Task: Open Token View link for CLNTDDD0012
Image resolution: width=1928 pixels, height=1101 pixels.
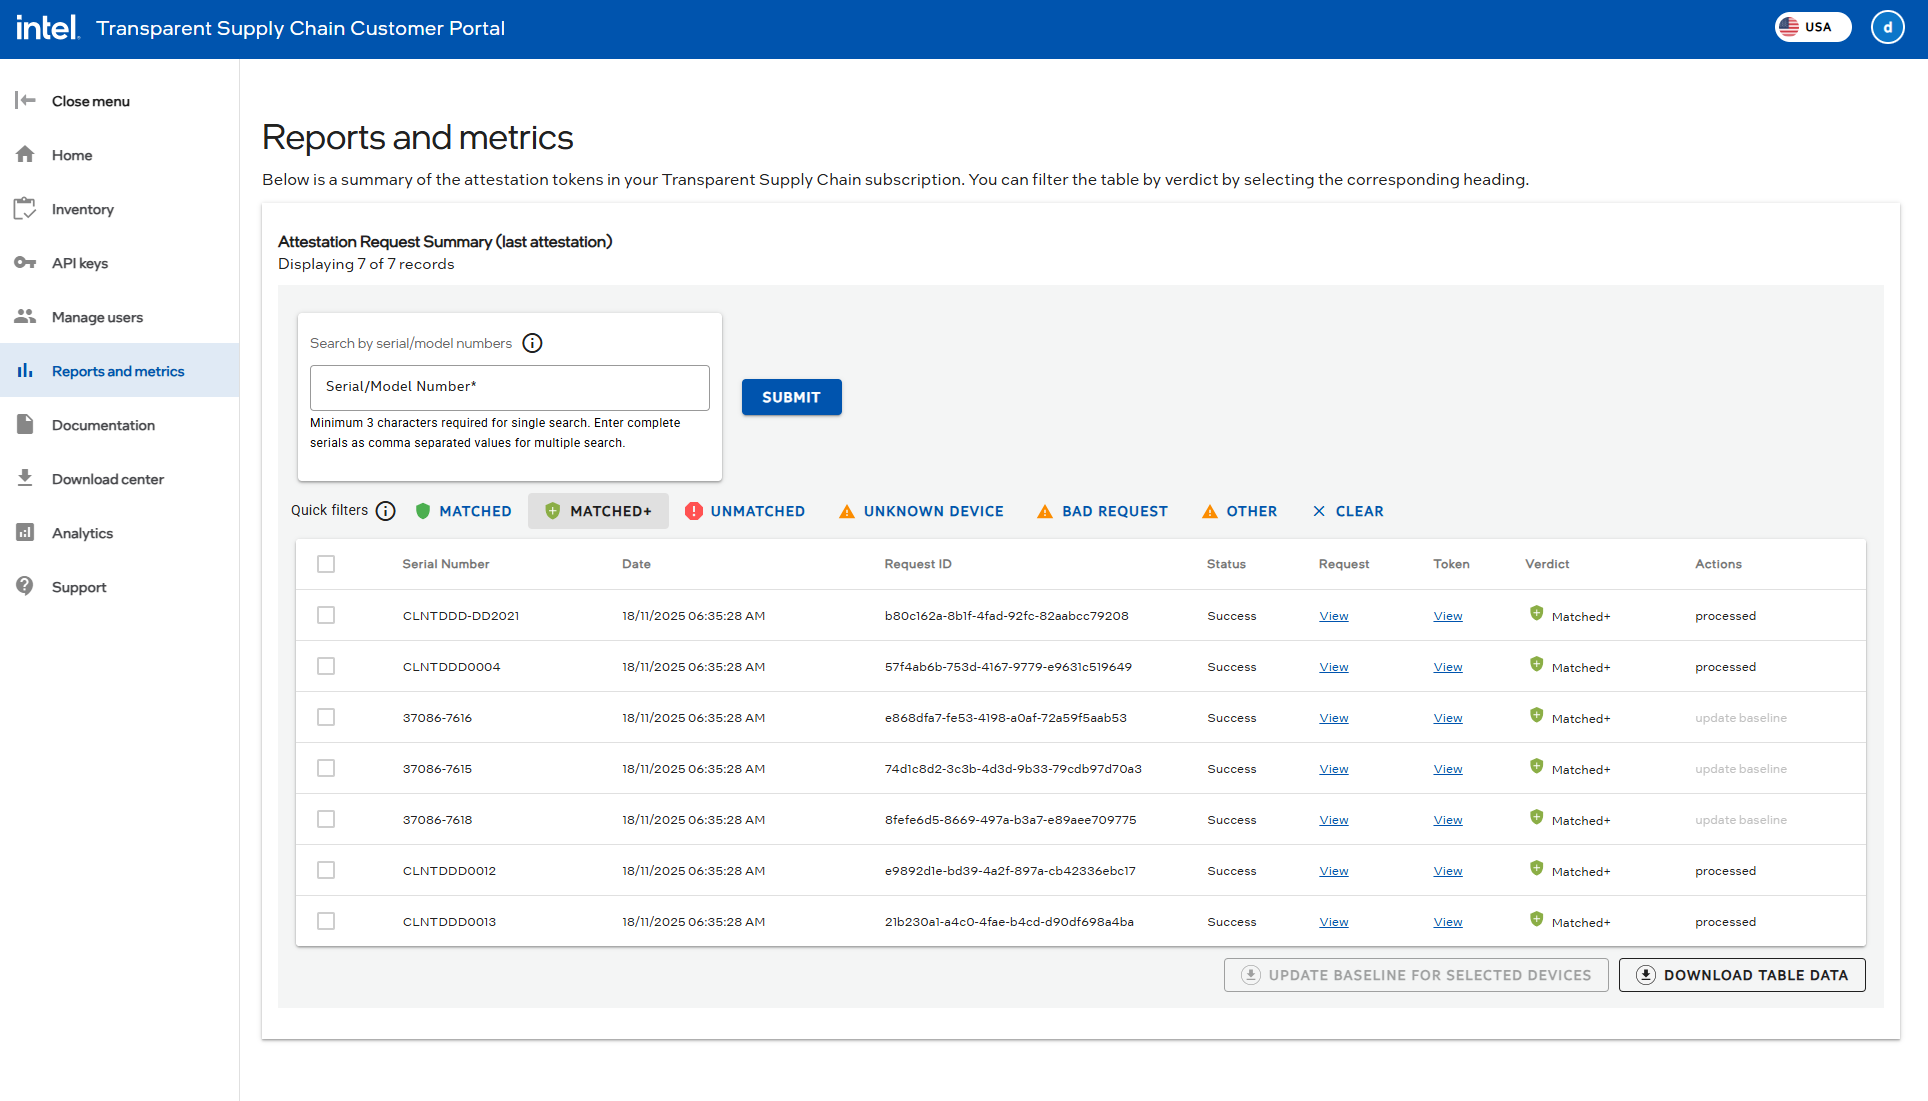Action: [x=1447, y=871]
